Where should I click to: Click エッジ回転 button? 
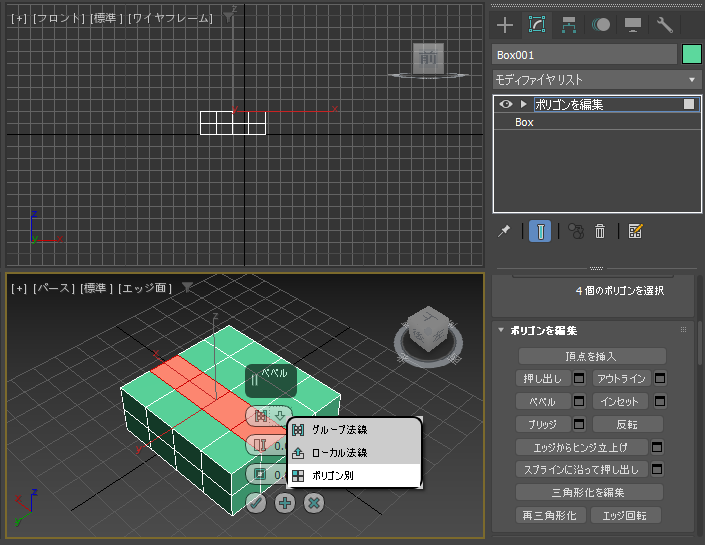(x=625, y=515)
